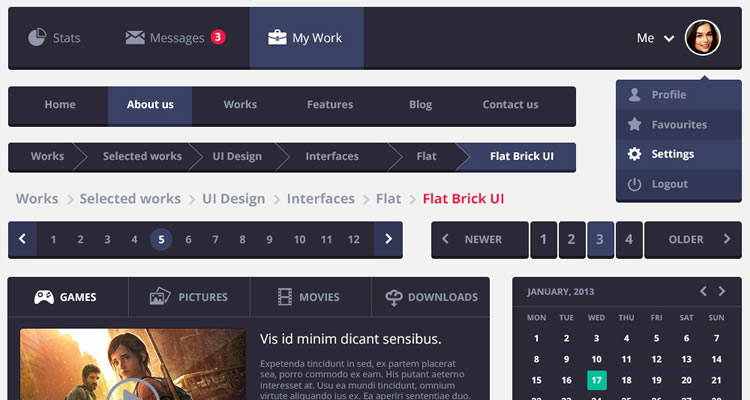Open the Pictures tab icon
This screenshot has width=750, height=400.
click(160, 297)
